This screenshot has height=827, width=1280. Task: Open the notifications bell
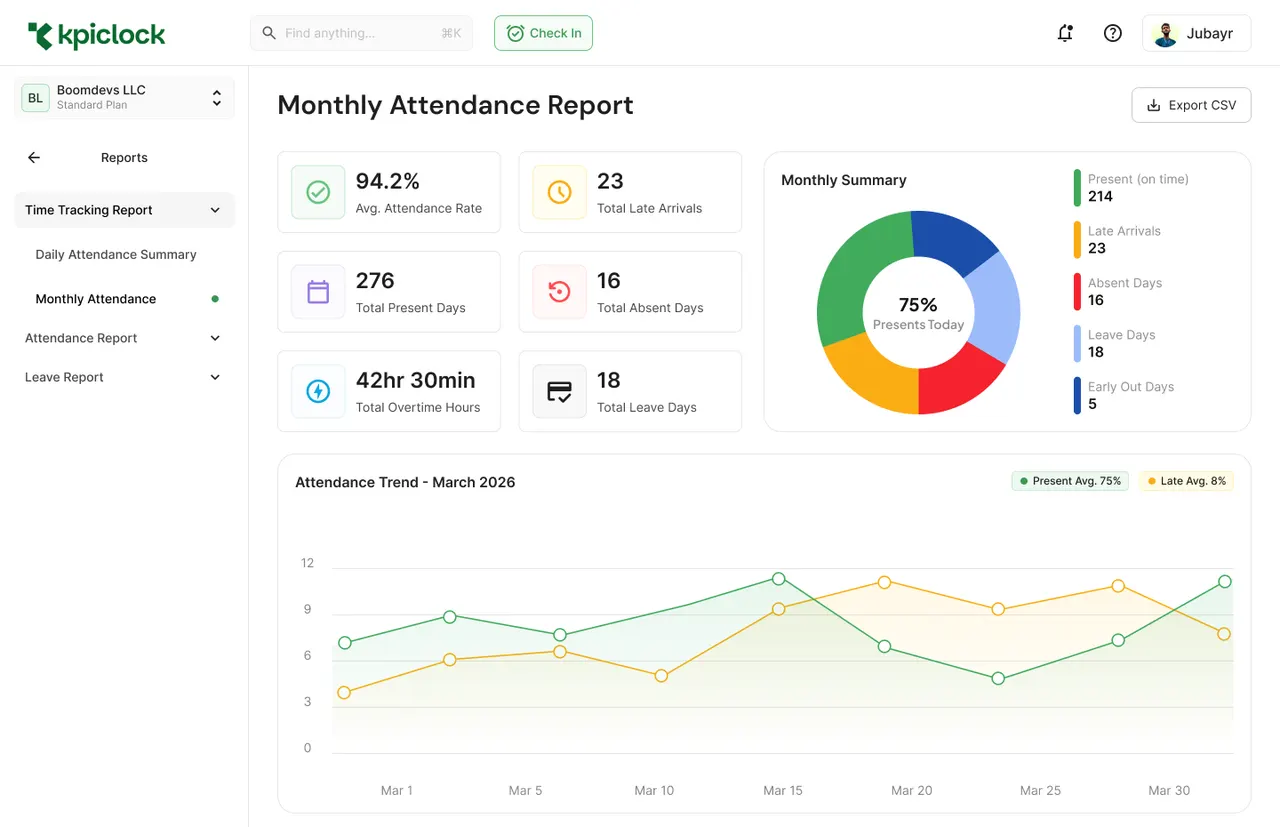tap(1065, 33)
